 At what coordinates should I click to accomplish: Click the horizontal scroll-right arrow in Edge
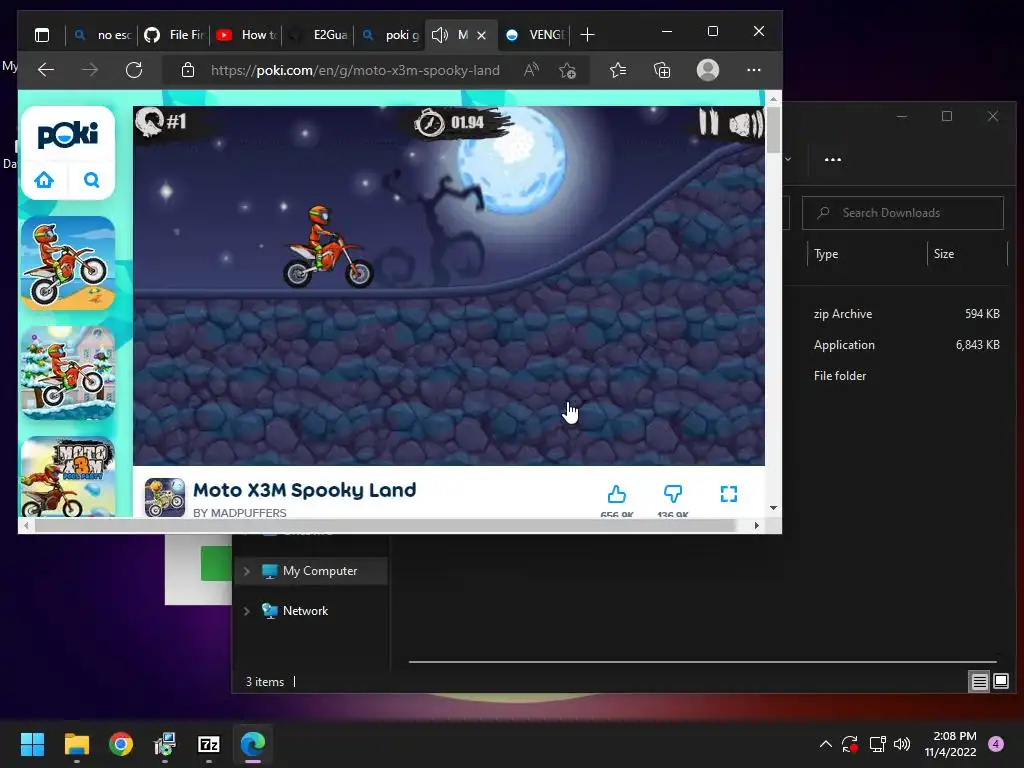click(756, 525)
